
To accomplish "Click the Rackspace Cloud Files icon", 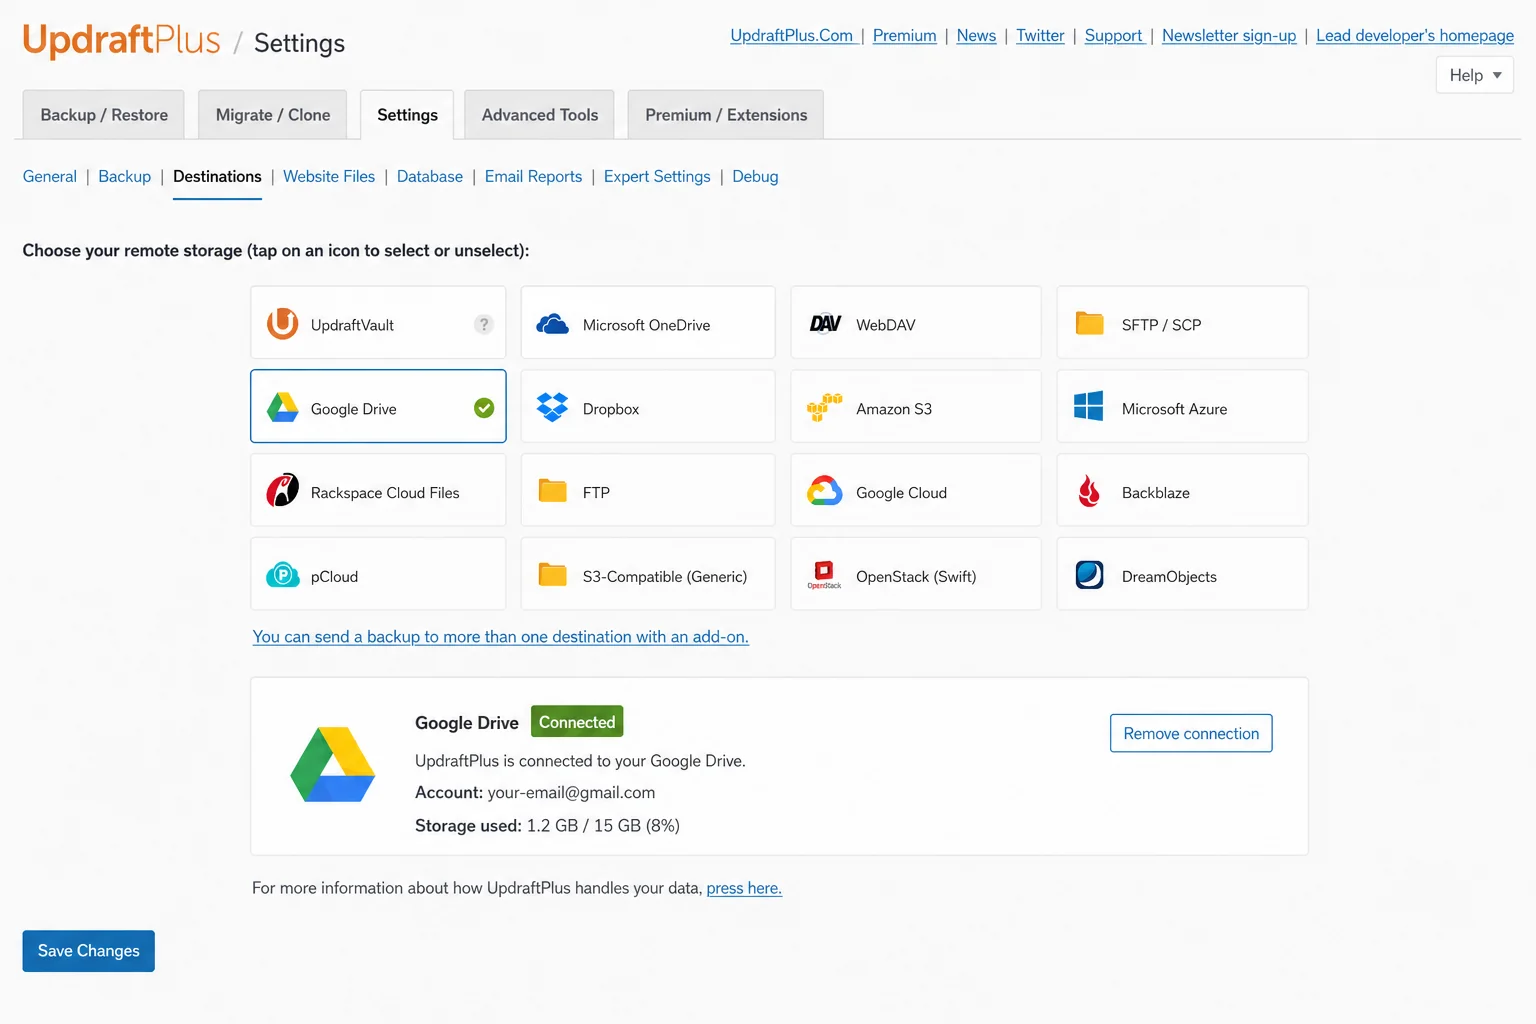I will [283, 491].
